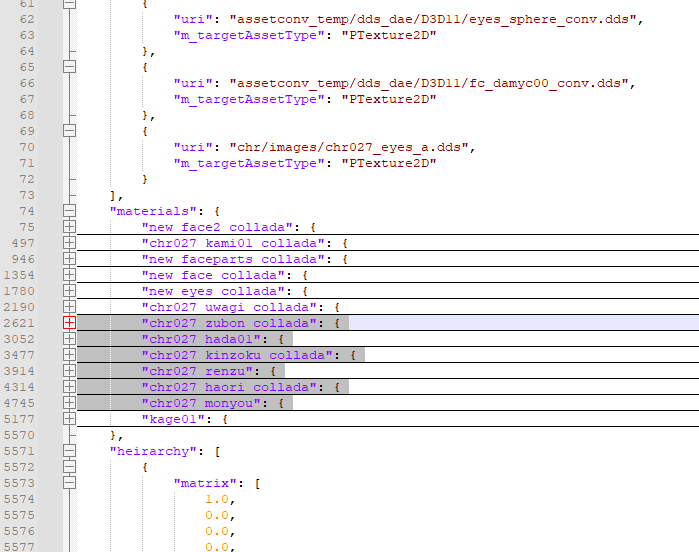Click the "chr/images/chr027_eyes_a.dds" string
Screen dimensions: 699x552
click(x=349, y=147)
